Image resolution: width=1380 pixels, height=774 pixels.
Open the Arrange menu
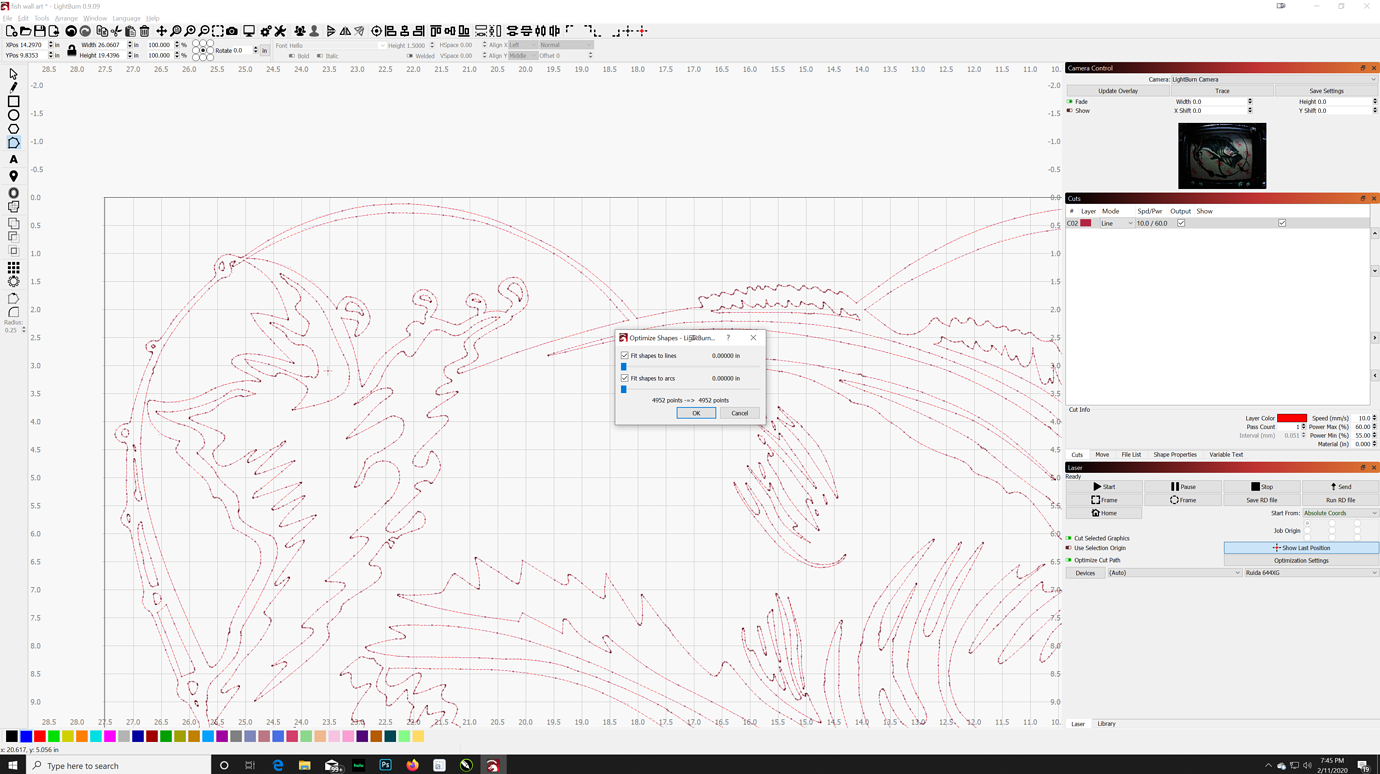pyautogui.click(x=66, y=18)
